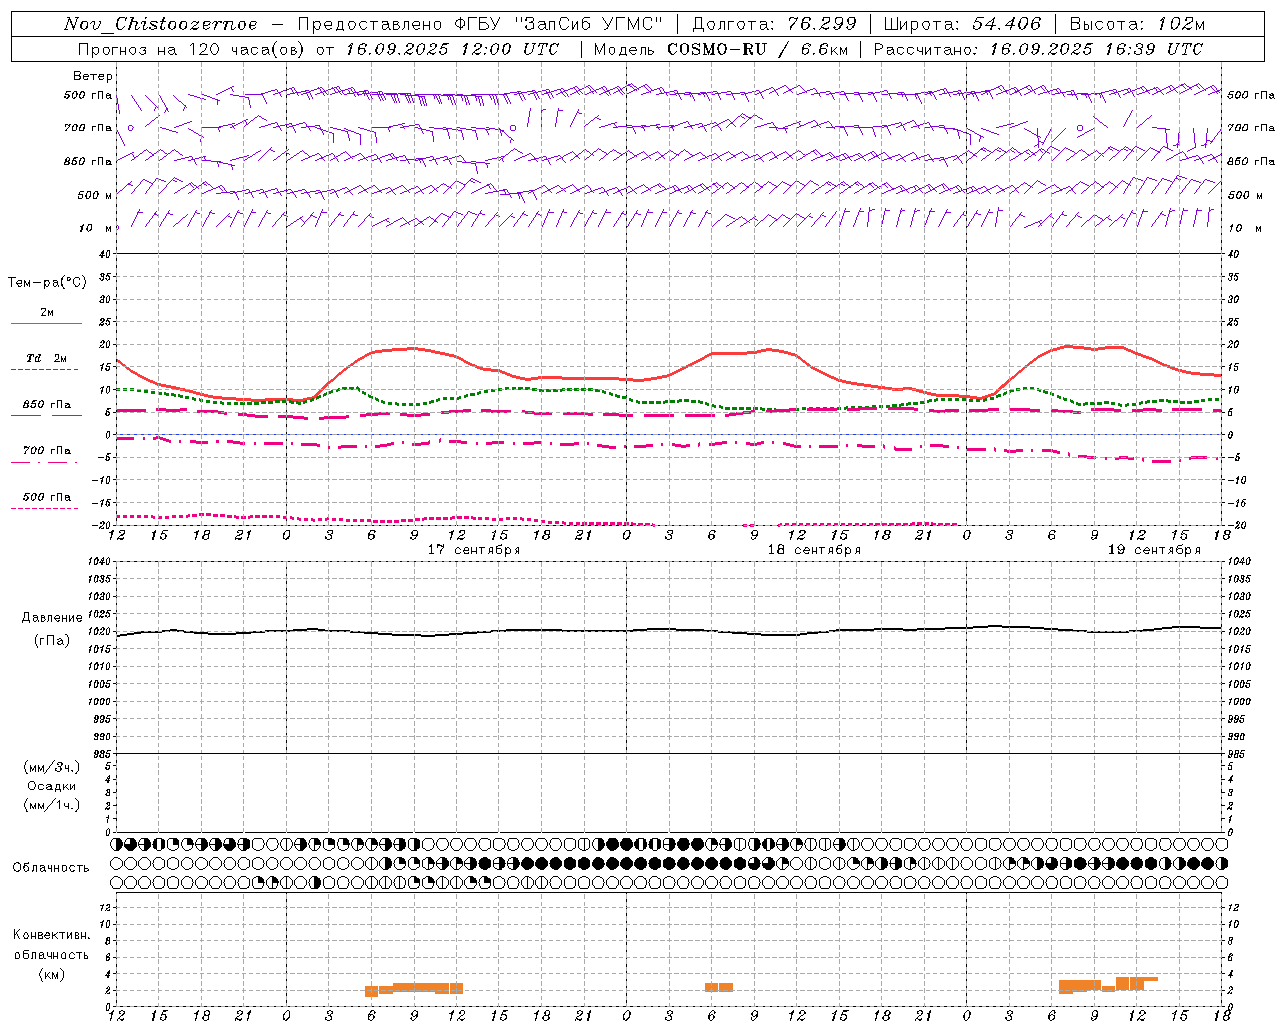Select the Широта: 54.406 value
The image size is (1280, 1024).
tap(962, 24)
